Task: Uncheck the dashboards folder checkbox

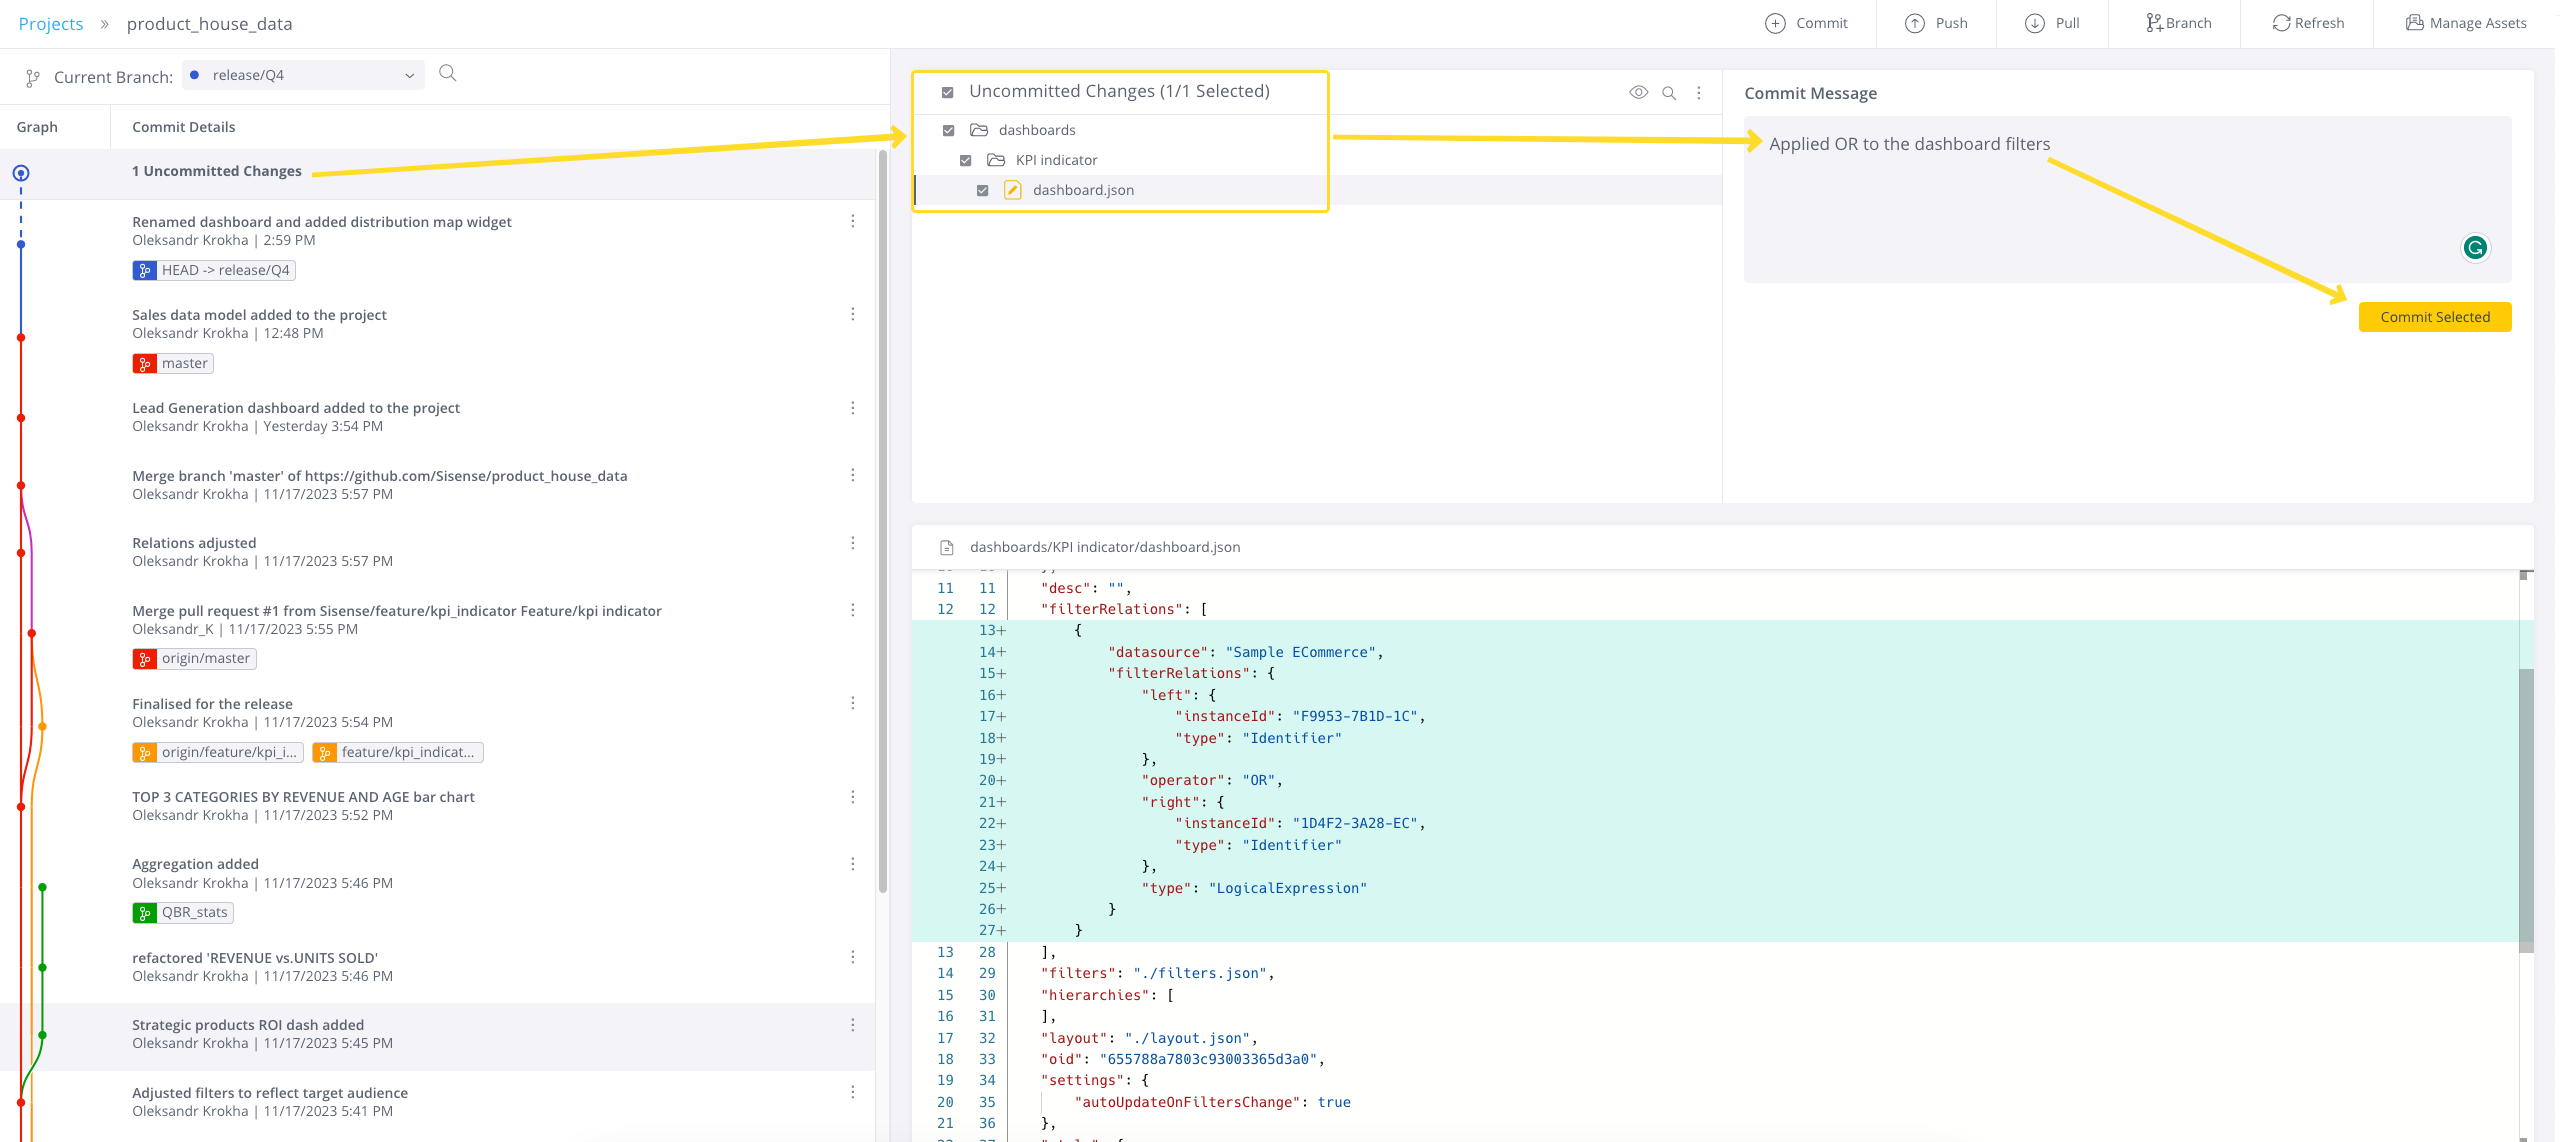Action: tap(948, 130)
